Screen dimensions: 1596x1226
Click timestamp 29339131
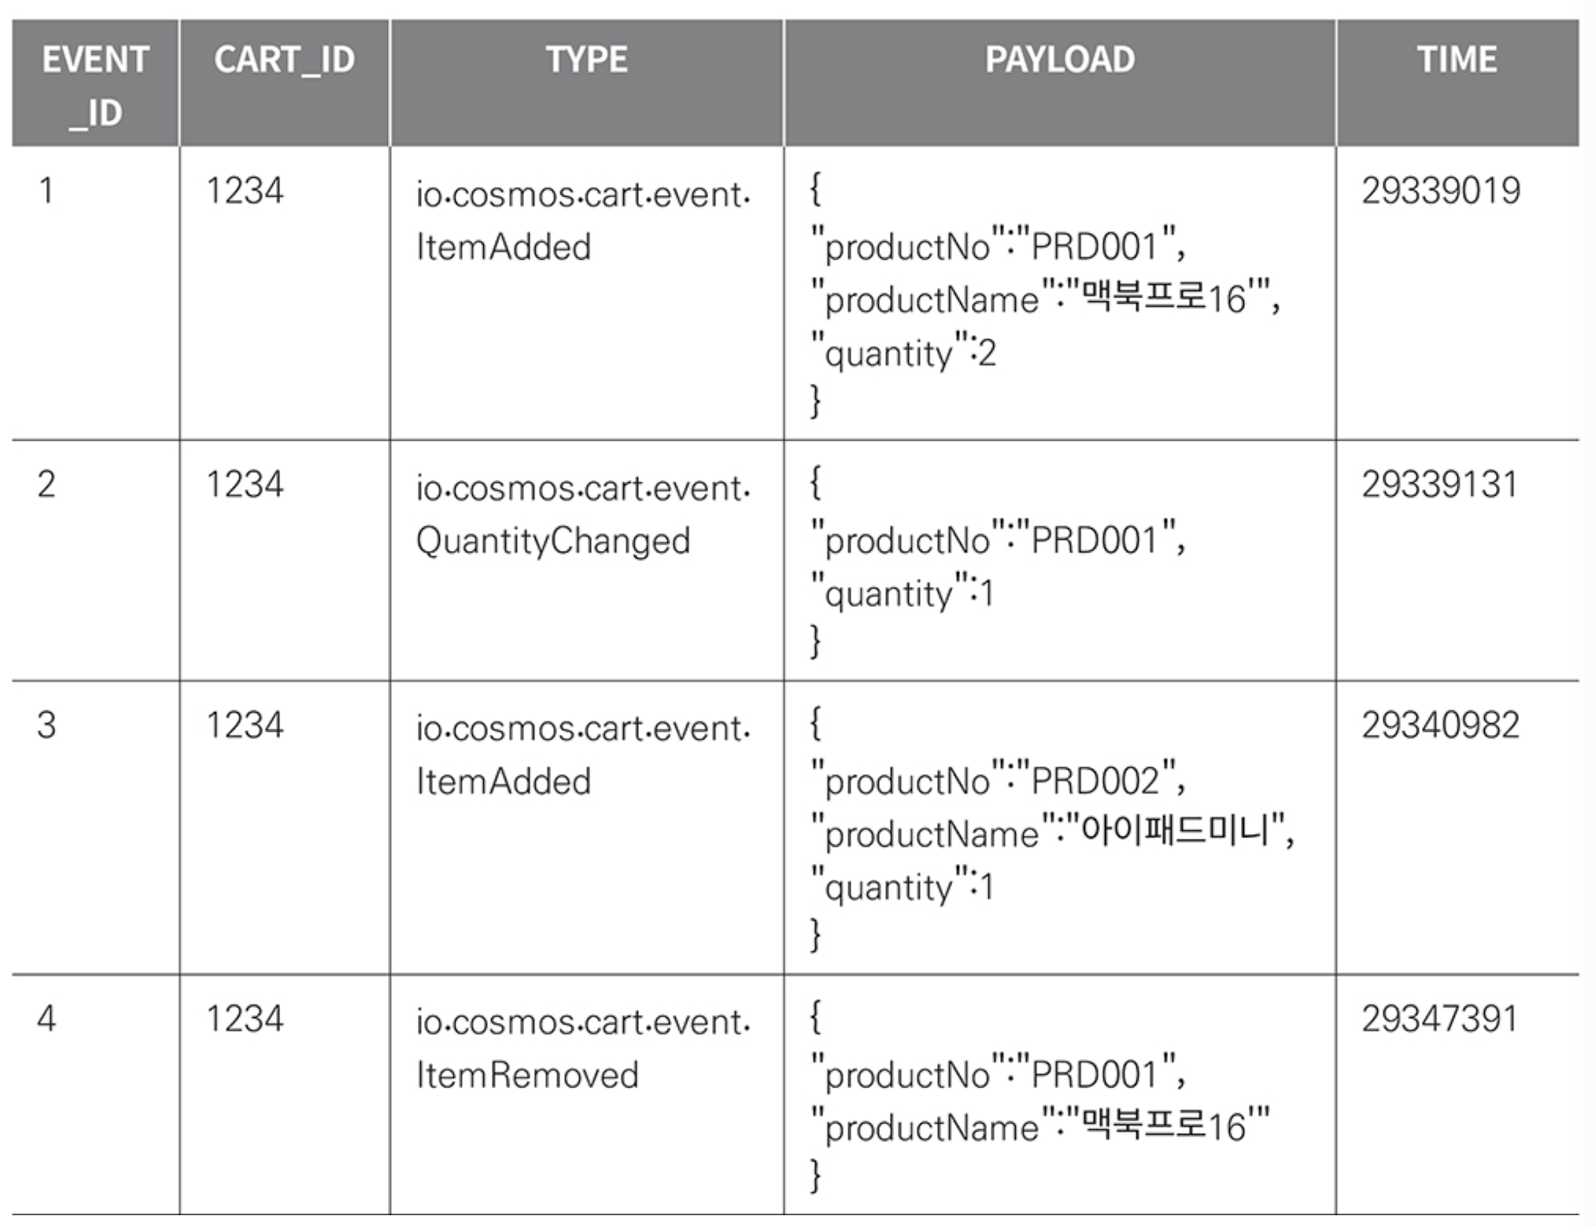(x=1439, y=484)
